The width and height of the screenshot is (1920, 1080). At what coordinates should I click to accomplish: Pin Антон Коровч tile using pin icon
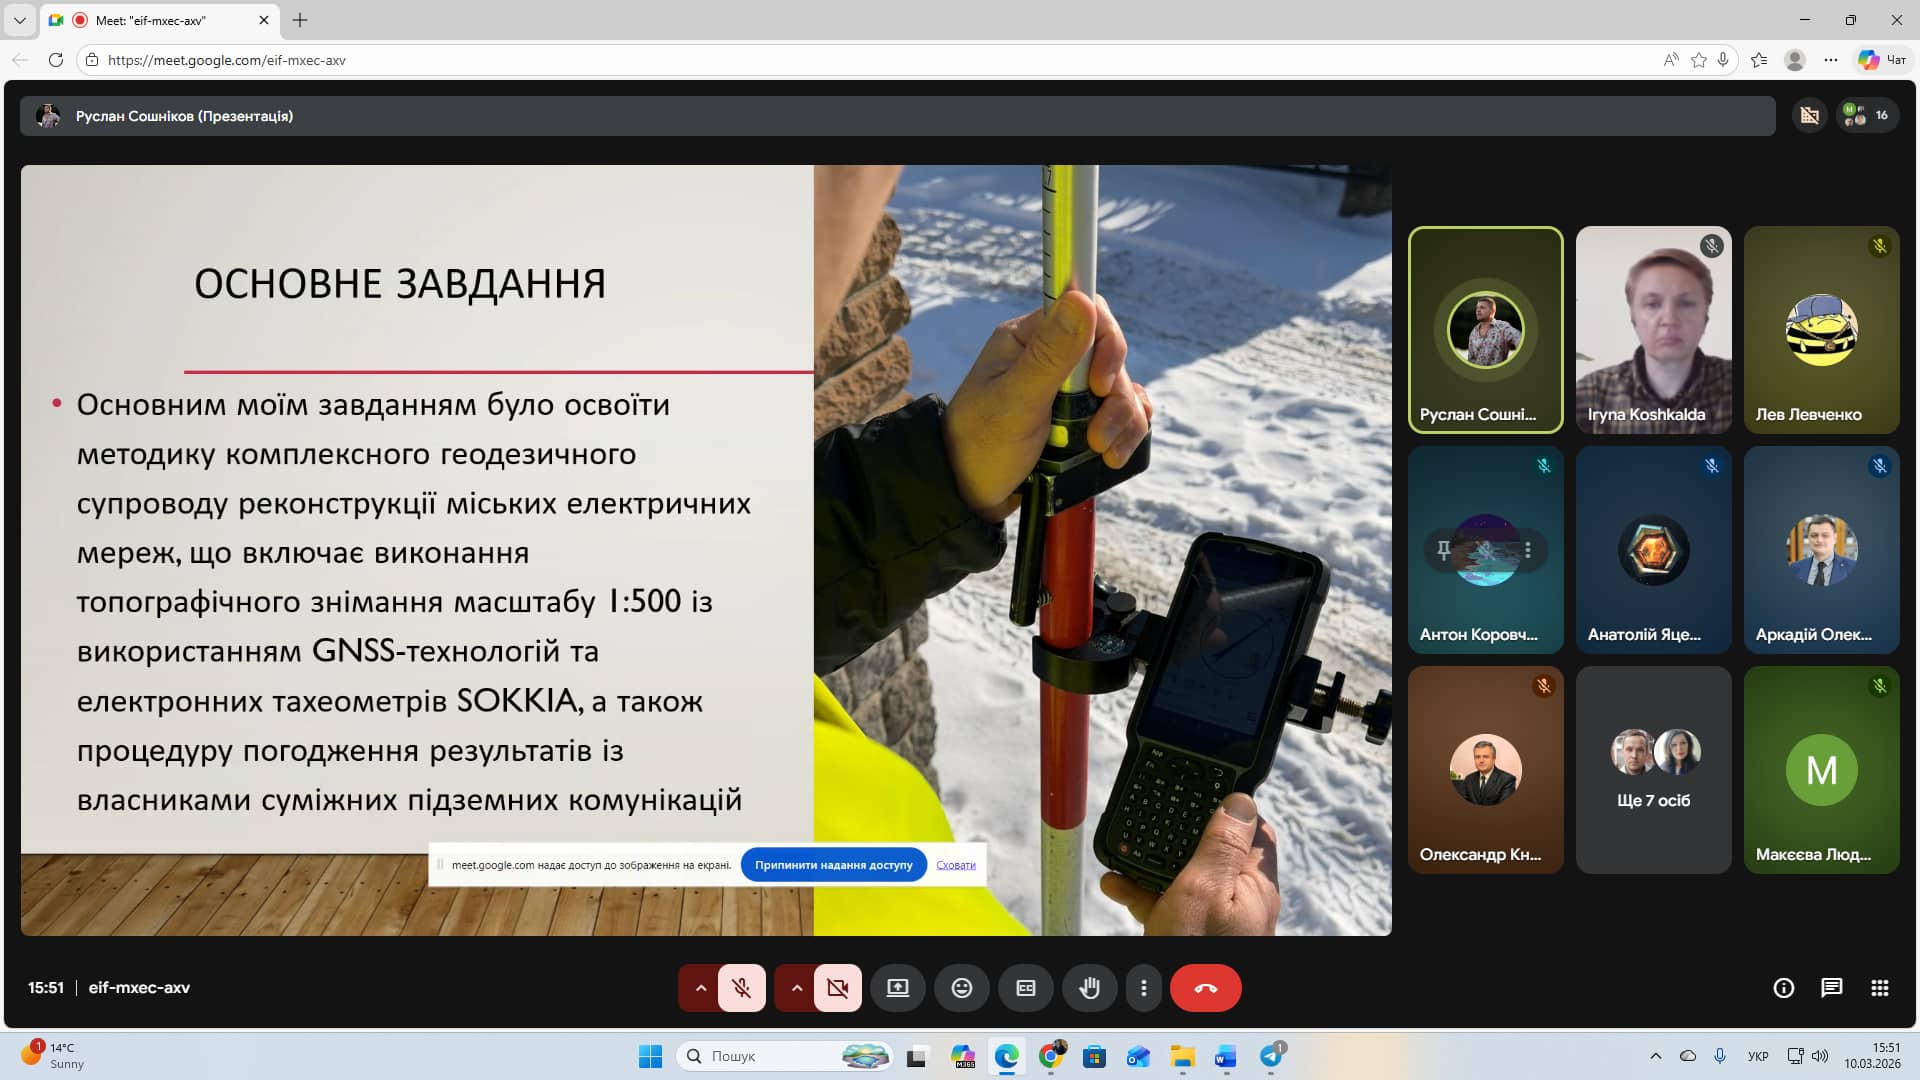coord(1443,550)
